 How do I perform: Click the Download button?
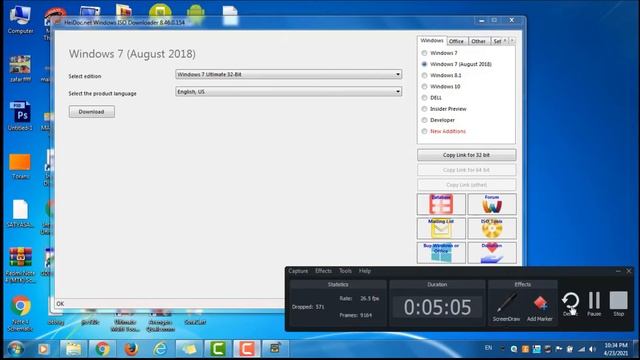click(x=91, y=112)
